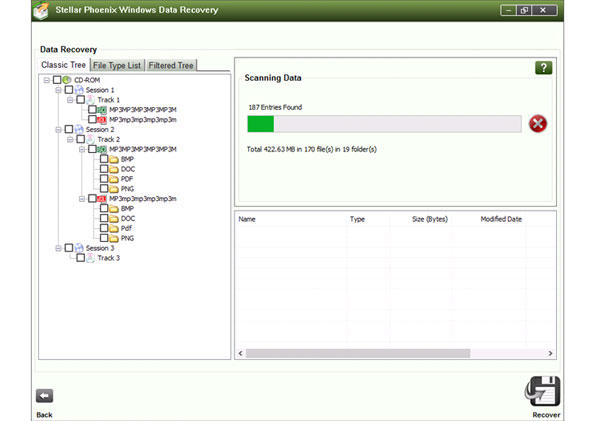Select the CD-ROM disc icon in tree
Image resolution: width=590 pixels, height=421 pixels.
[67, 80]
